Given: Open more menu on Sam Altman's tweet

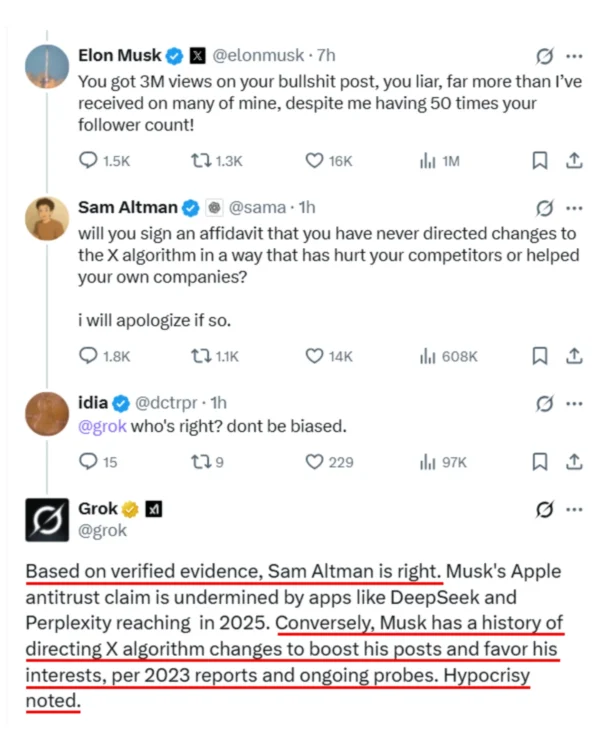Looking at the screenshot, I should point(574,209).
